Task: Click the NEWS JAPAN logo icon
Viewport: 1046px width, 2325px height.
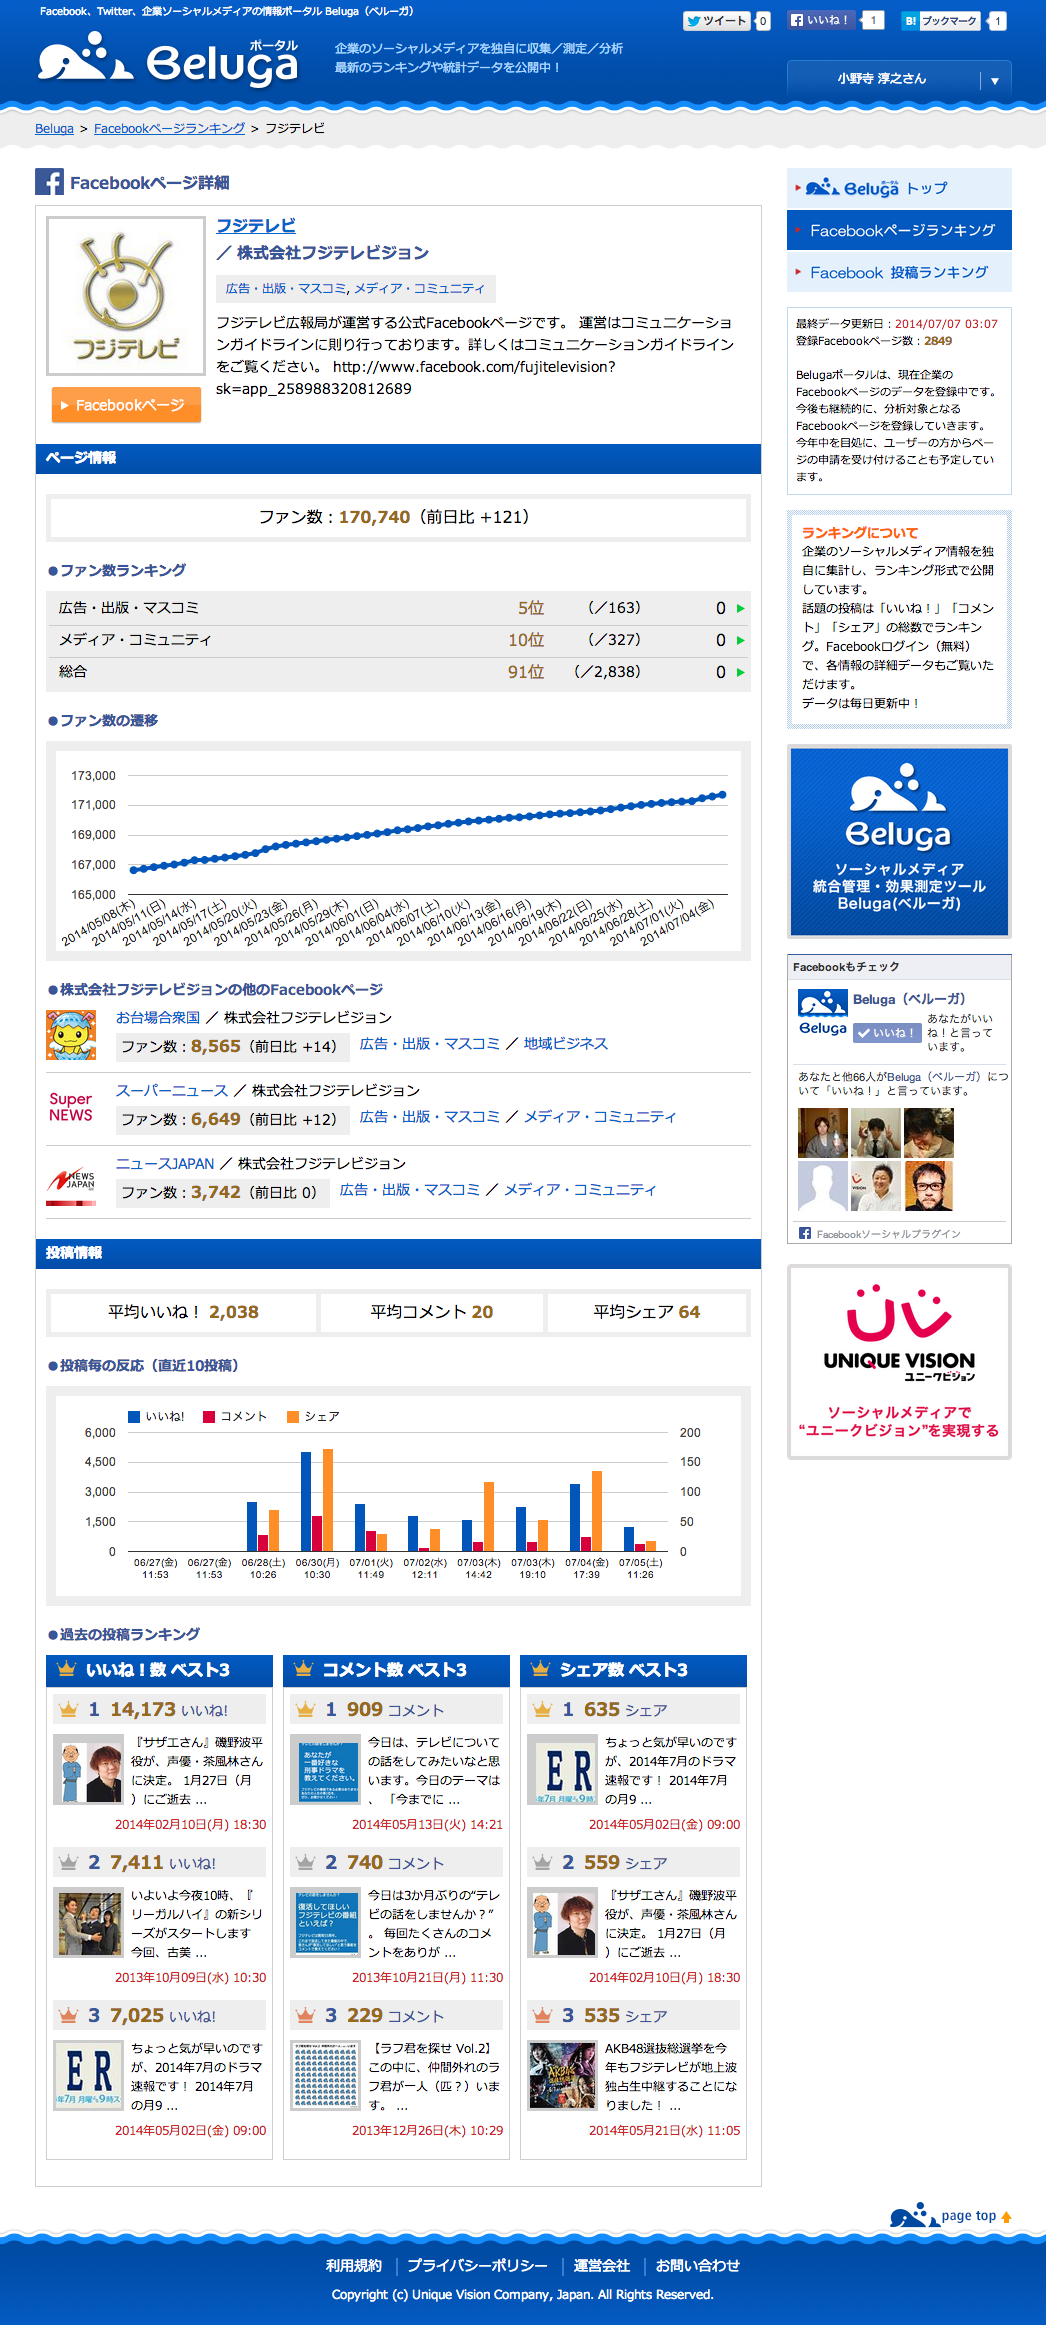Action: tap(71, 1182)
